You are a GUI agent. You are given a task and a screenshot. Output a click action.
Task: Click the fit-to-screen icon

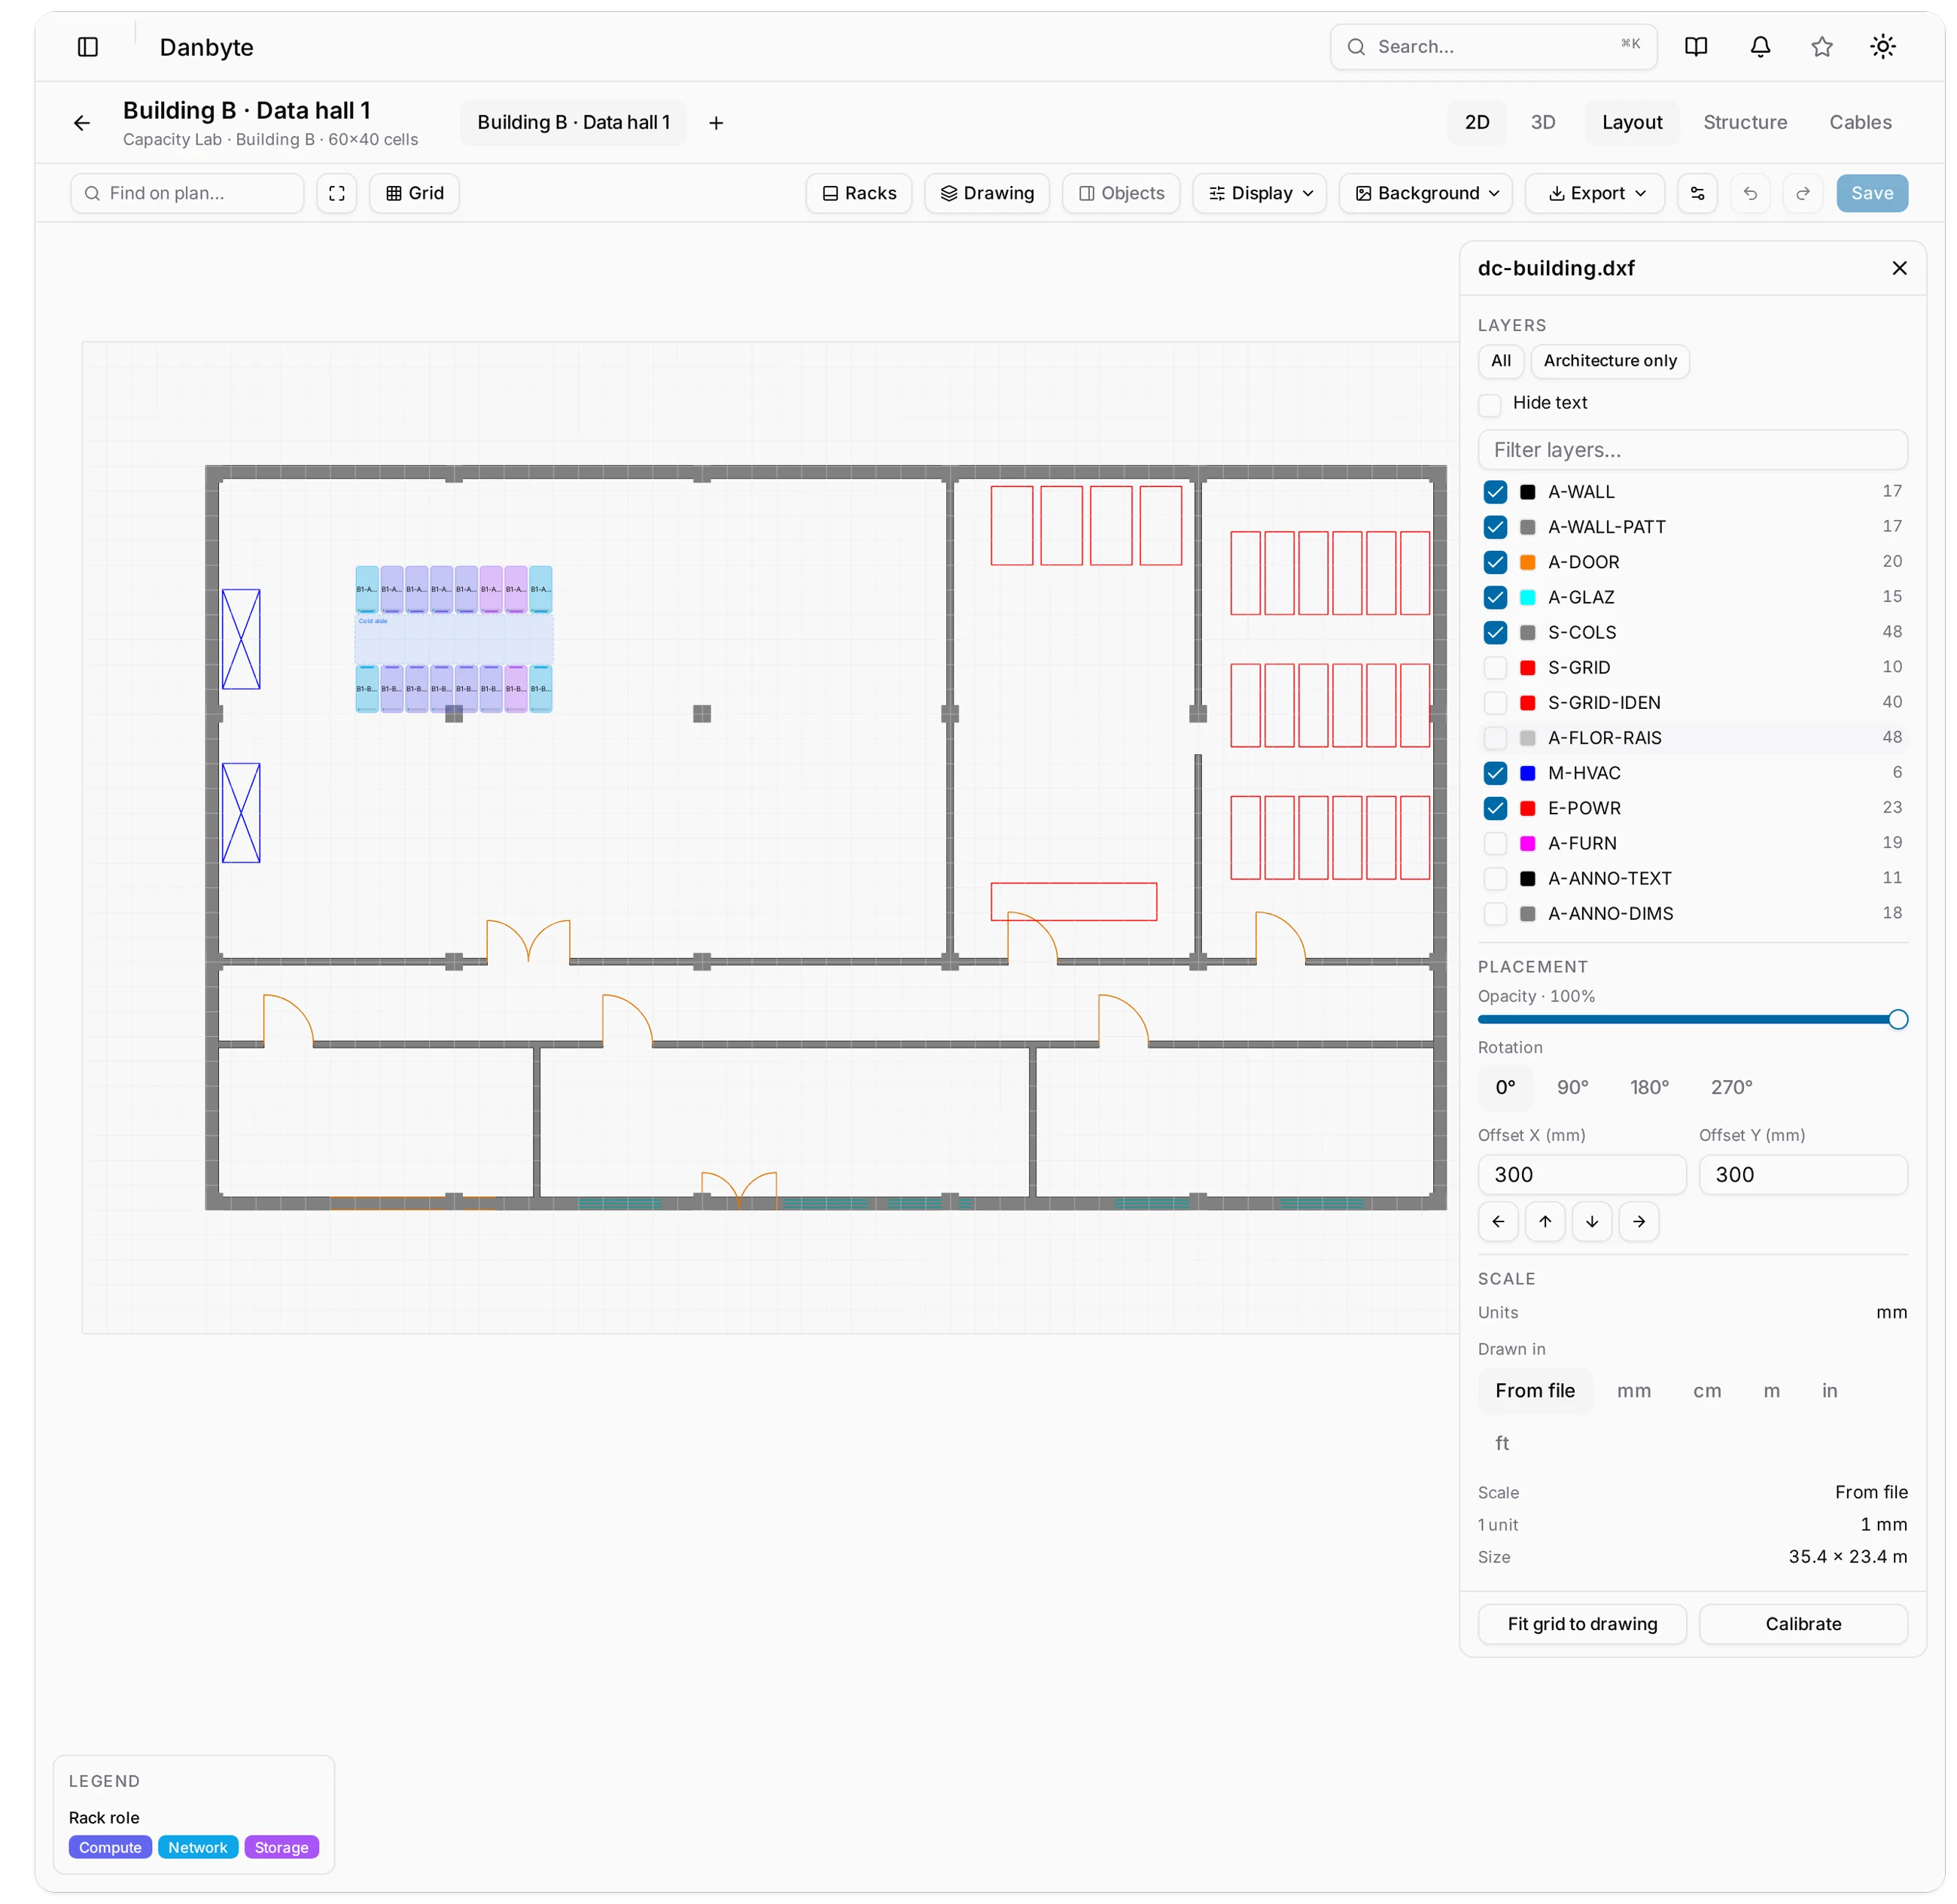point(337,193)
